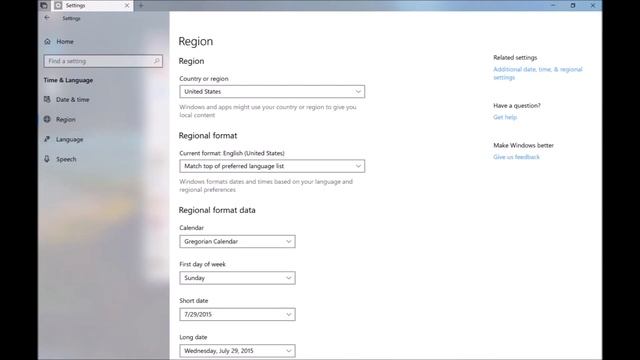Image resolution: width=640 pixels, height=360 pixels.
Task: Open the Short date format dropdown
Action: (238, 314)
